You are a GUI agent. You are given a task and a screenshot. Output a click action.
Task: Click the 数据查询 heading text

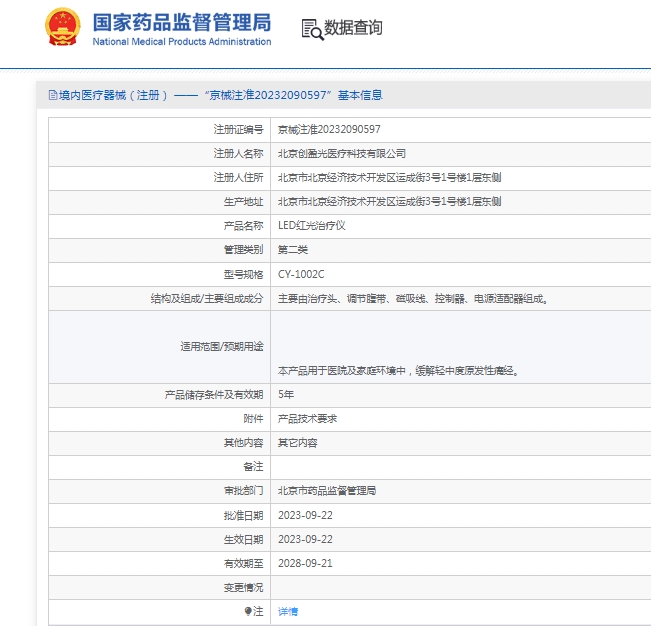coord(353,28)
